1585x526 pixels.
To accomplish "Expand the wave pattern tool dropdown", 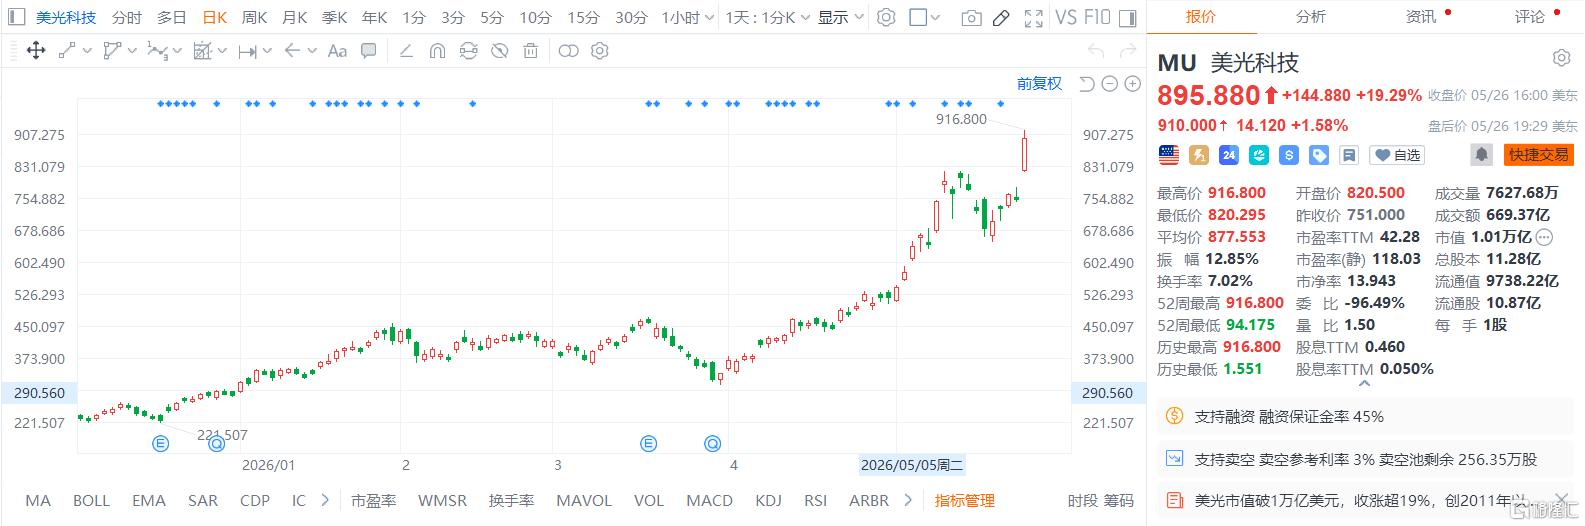I will (177, 51).
